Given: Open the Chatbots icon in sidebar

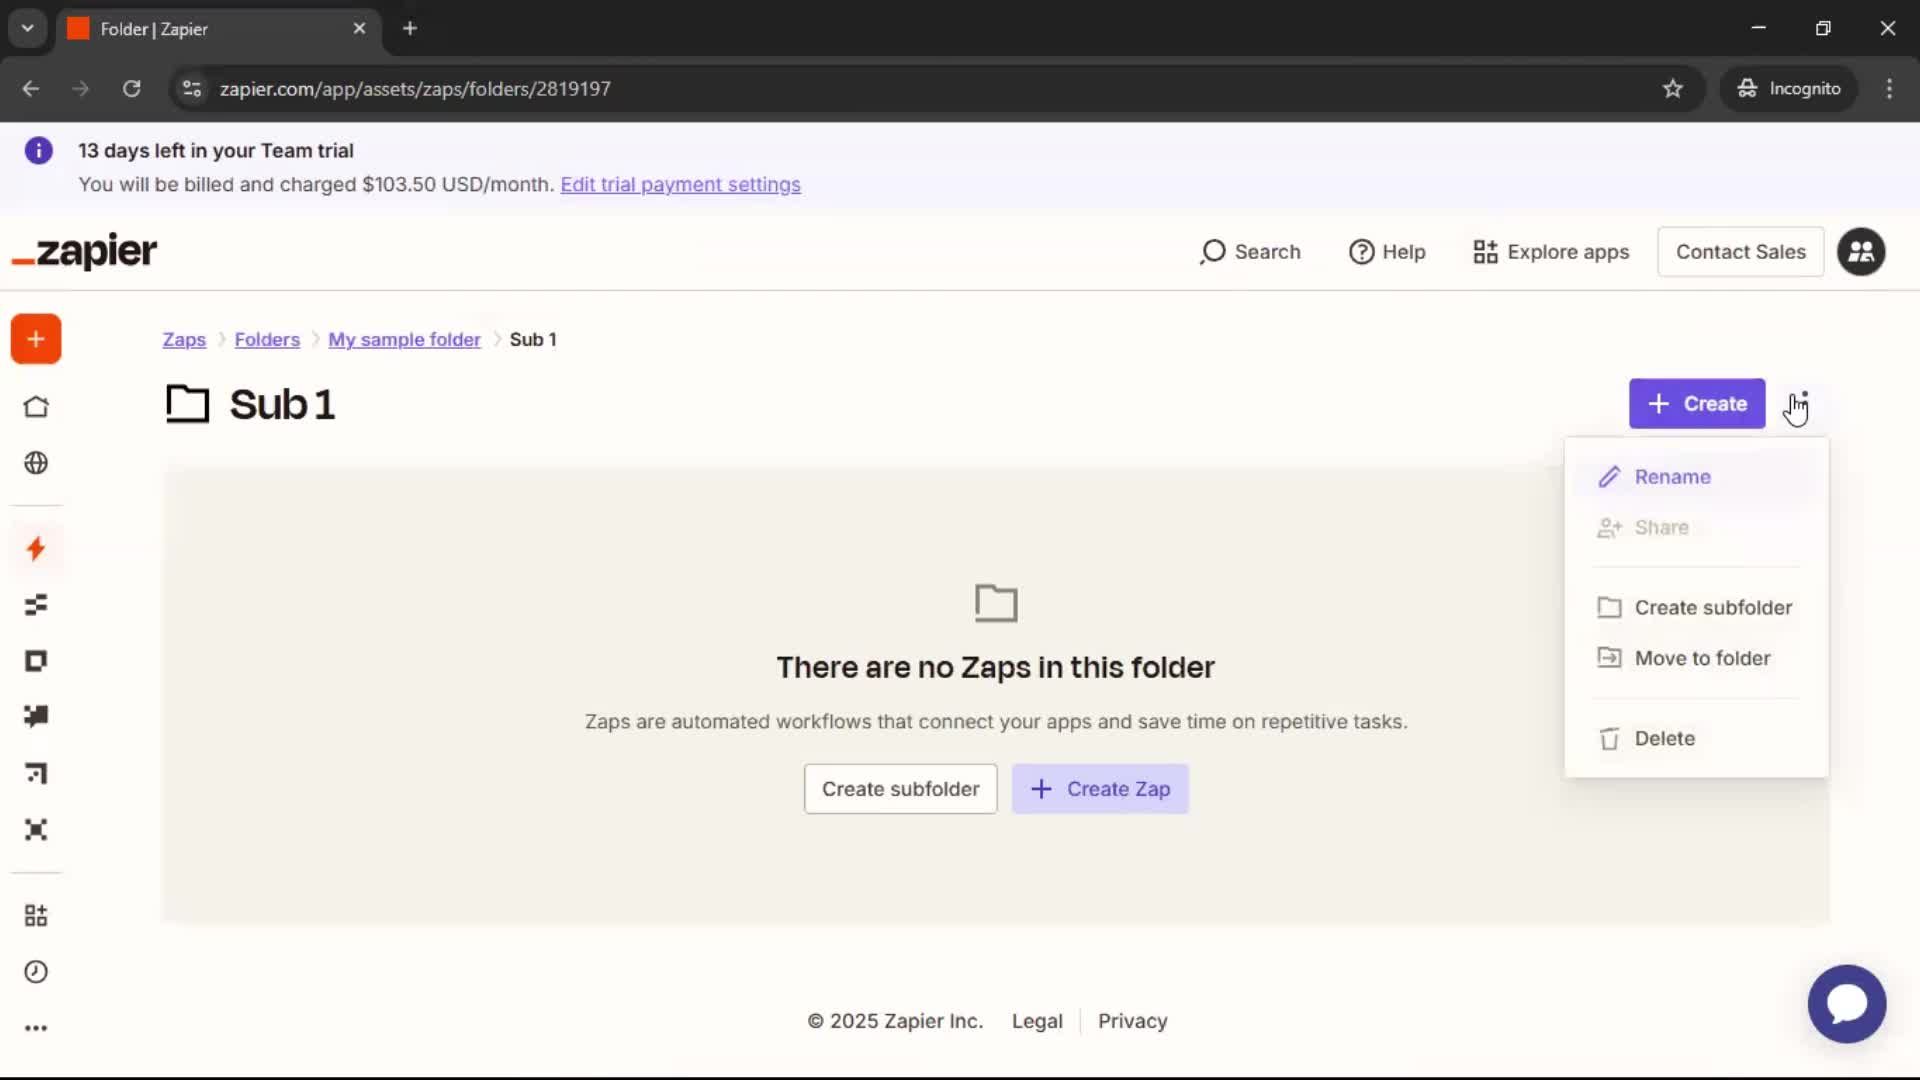Looking at the screenshot, I should [x=36, y=716].
